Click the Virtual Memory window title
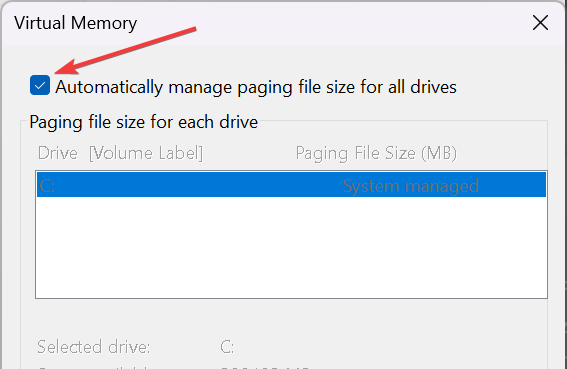Image resolution: width=567 pixels, height=369 pixels. tap(76, 24)
